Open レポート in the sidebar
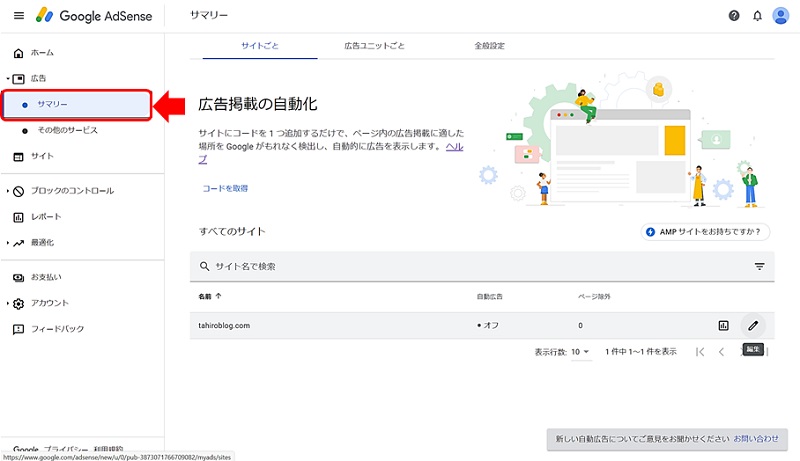This screenshot has width=800, height=461. tap(46, 217)
